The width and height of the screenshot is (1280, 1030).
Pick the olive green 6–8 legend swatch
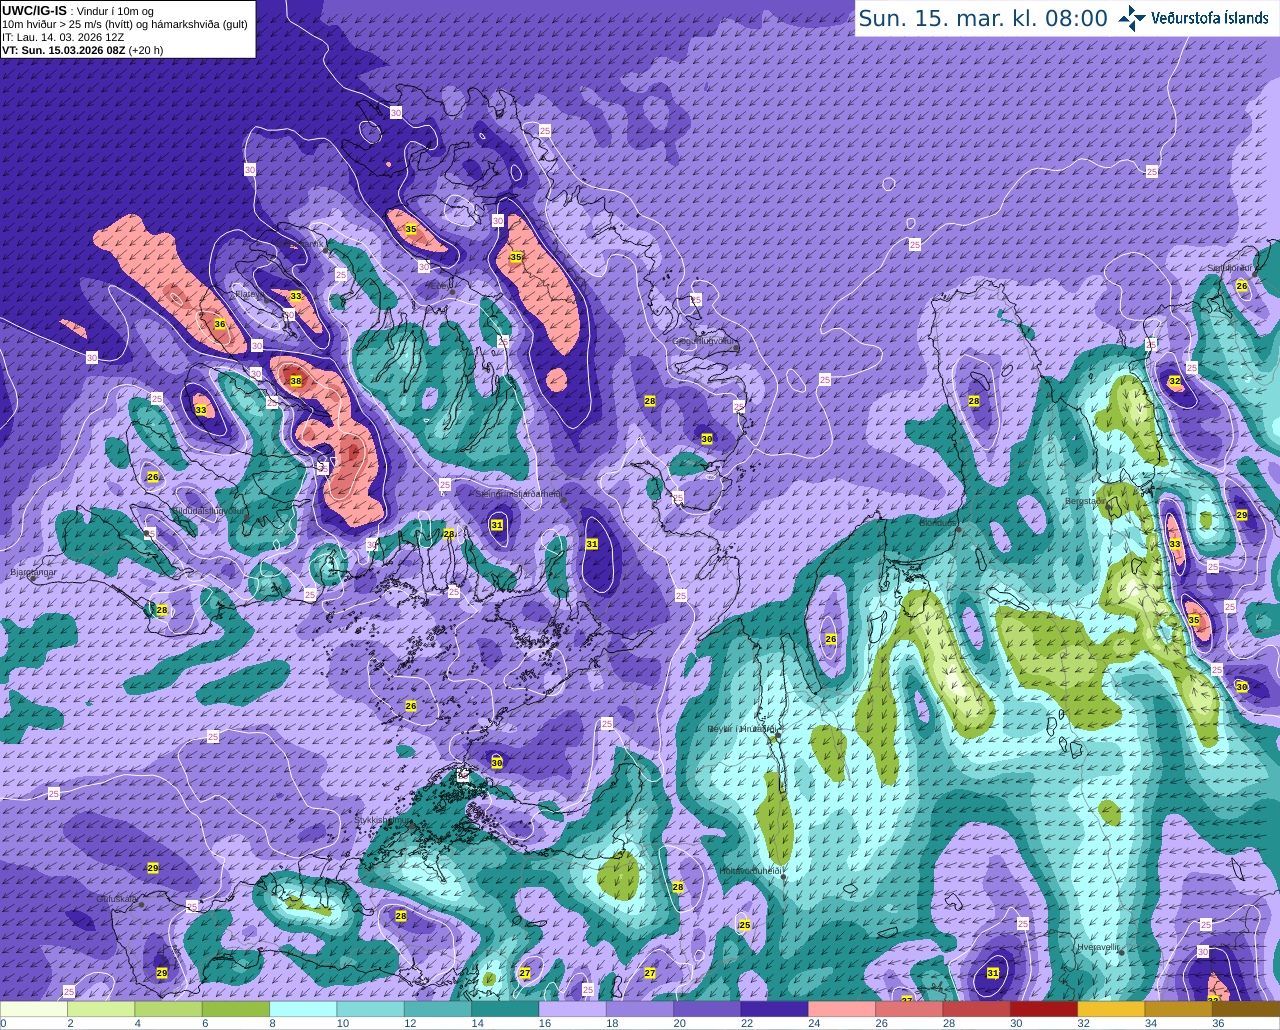tap(236, 1009)
